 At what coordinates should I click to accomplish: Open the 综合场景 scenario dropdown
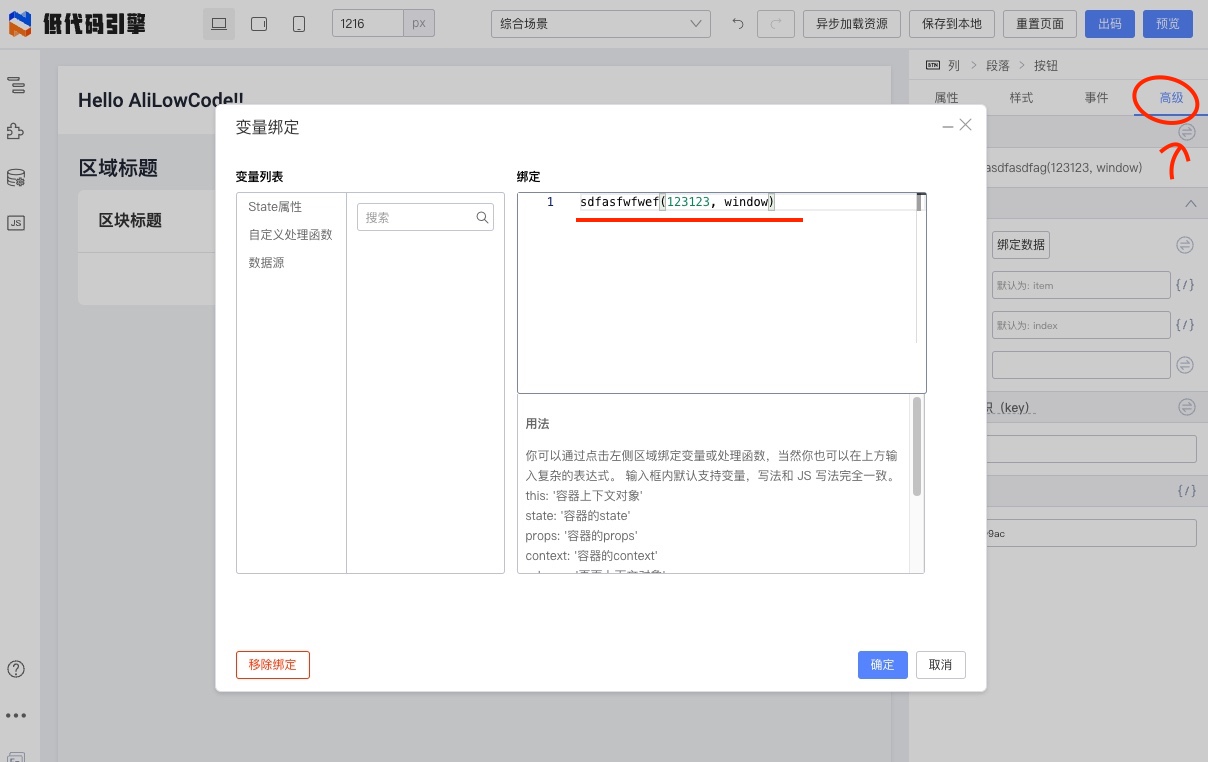[x=600, y=24]
